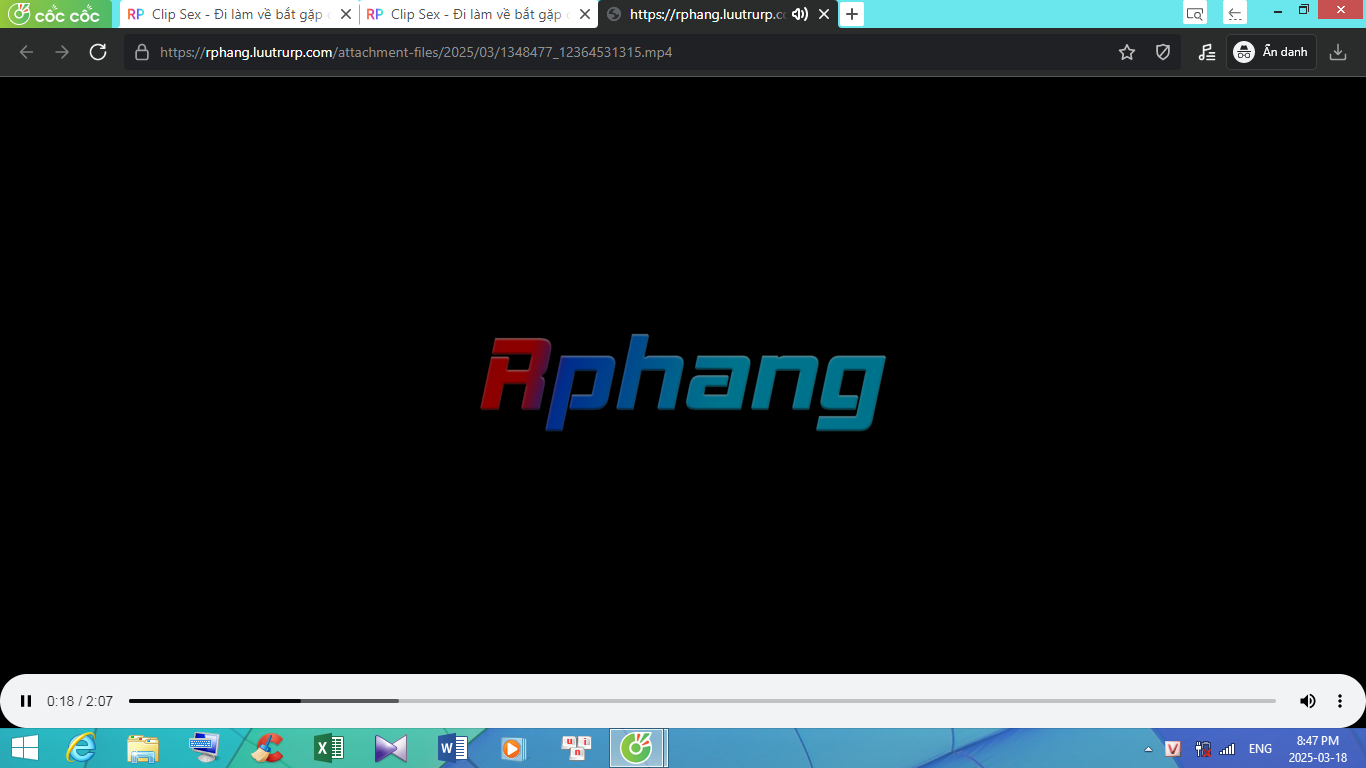
Task: Mute the video player volume
Action: tap(1307, 701)
